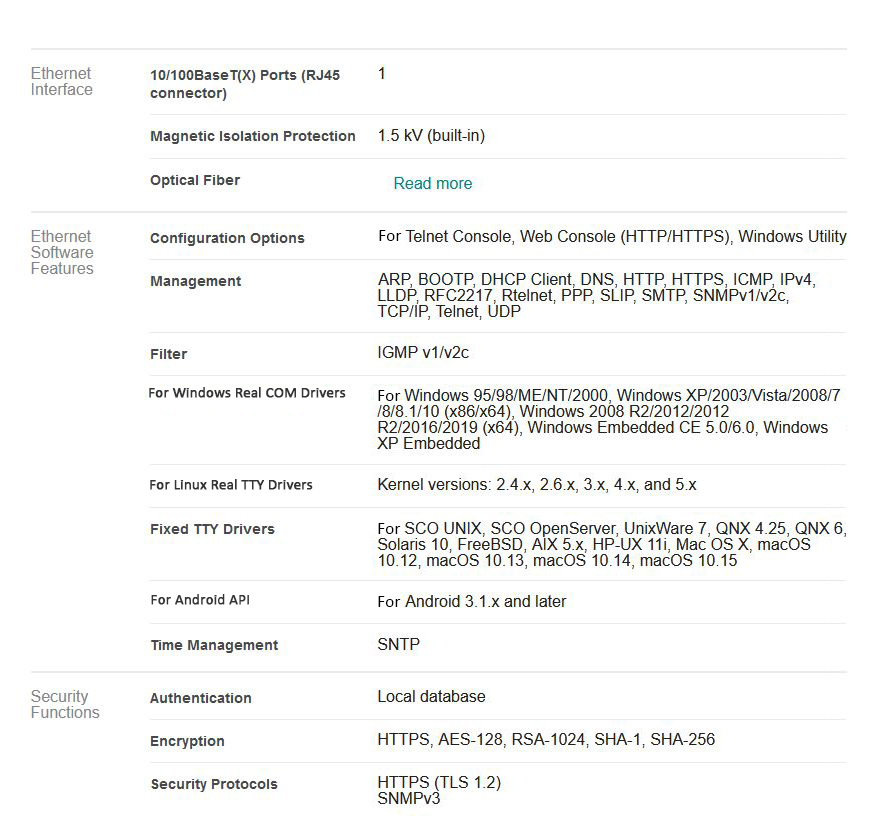Select the 10/100BaseT(X) Ports row label
Image resolution: width=879 pixels, height=823 pixels.
pos(245,85)
